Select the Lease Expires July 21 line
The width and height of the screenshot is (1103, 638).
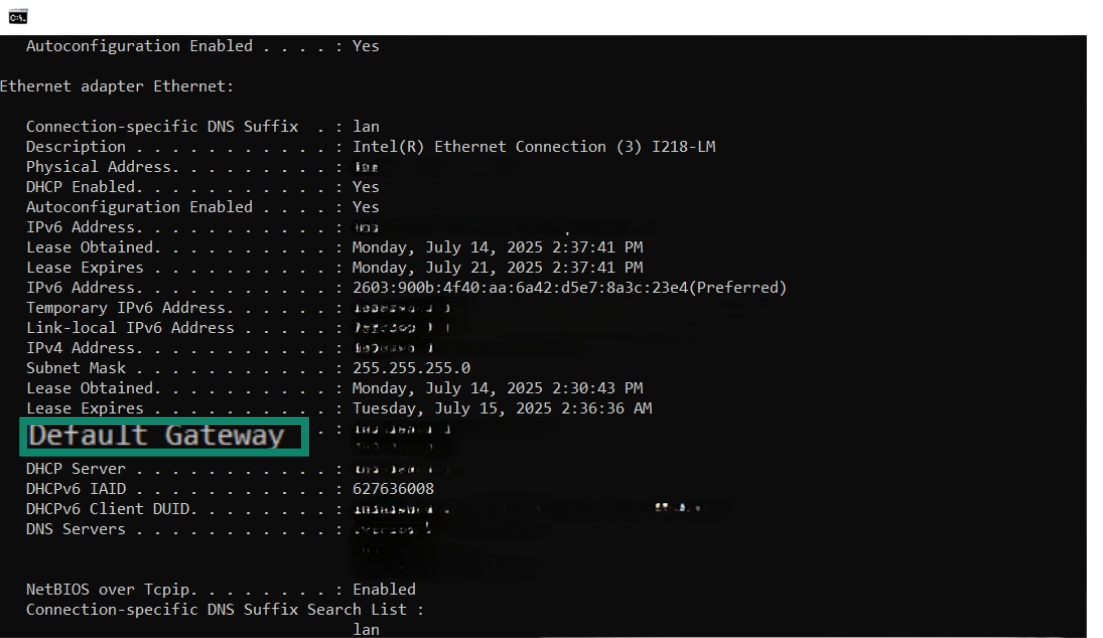[497, 267]
